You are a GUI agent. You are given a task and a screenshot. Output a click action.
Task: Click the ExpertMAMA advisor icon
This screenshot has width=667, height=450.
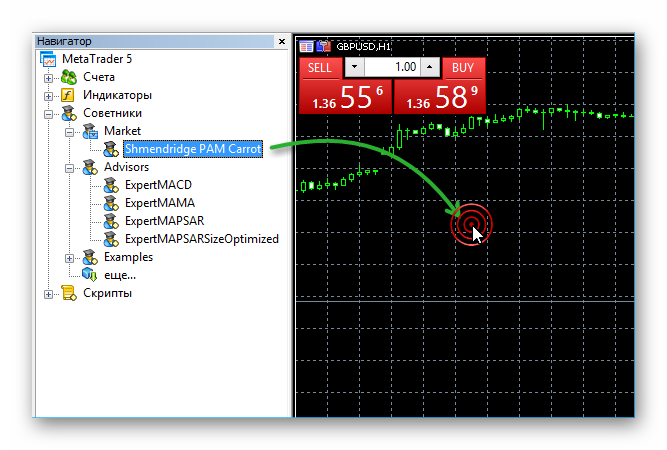pyautogui.click(x=111, y=203)
